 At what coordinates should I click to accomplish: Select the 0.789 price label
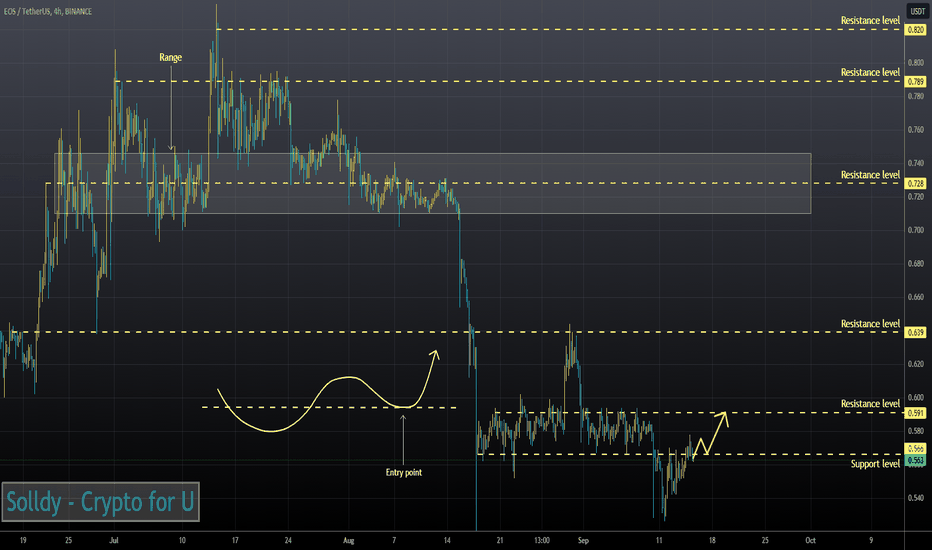click(x=916, y=81)
